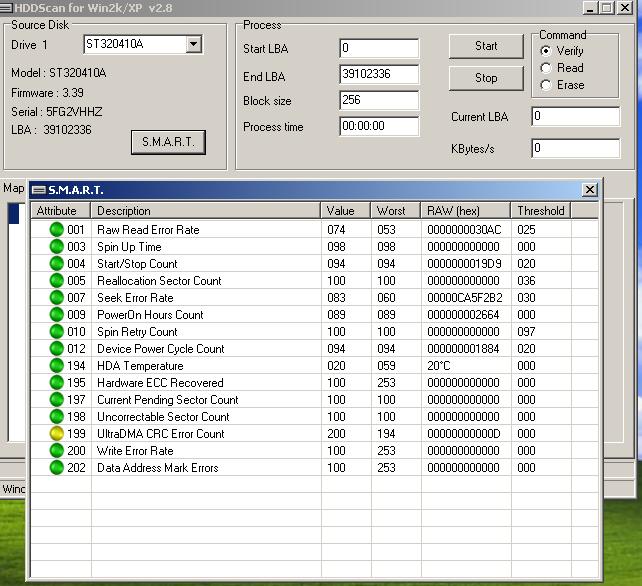Select the Spin Up Time description
Screen dimensions: 642x586
pyautogui.click(x=129, y=247)
